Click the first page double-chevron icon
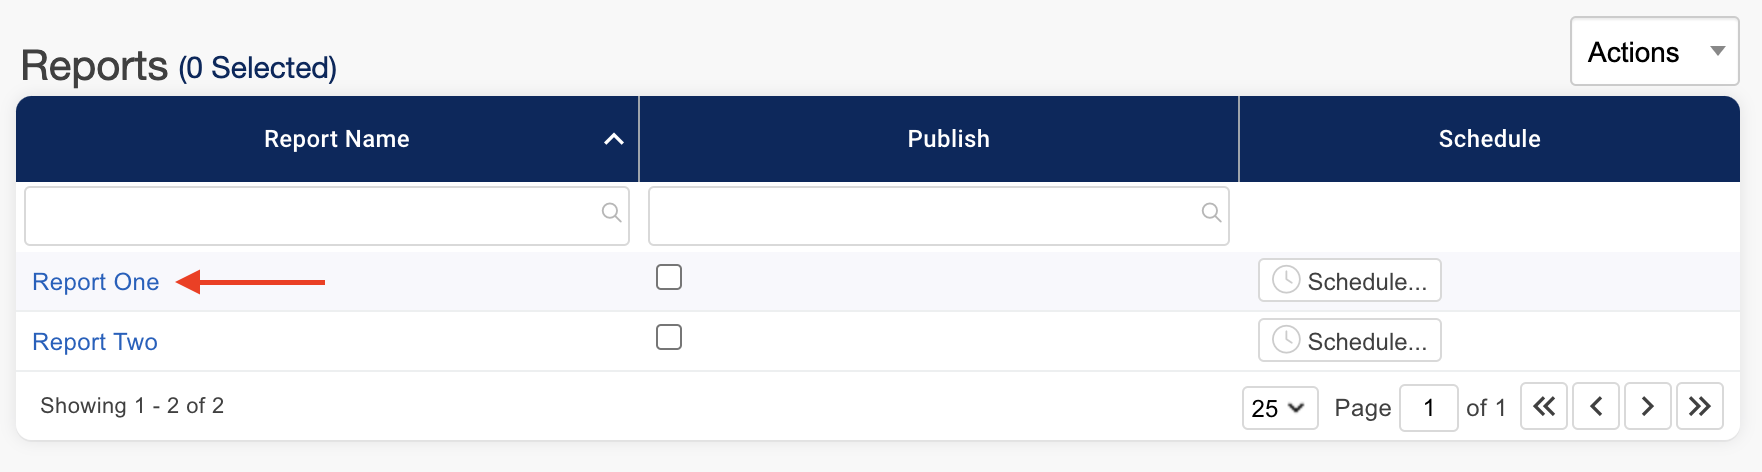Image resolution: width=1762 pixels, height=472 pixels. coord(1544,406)
